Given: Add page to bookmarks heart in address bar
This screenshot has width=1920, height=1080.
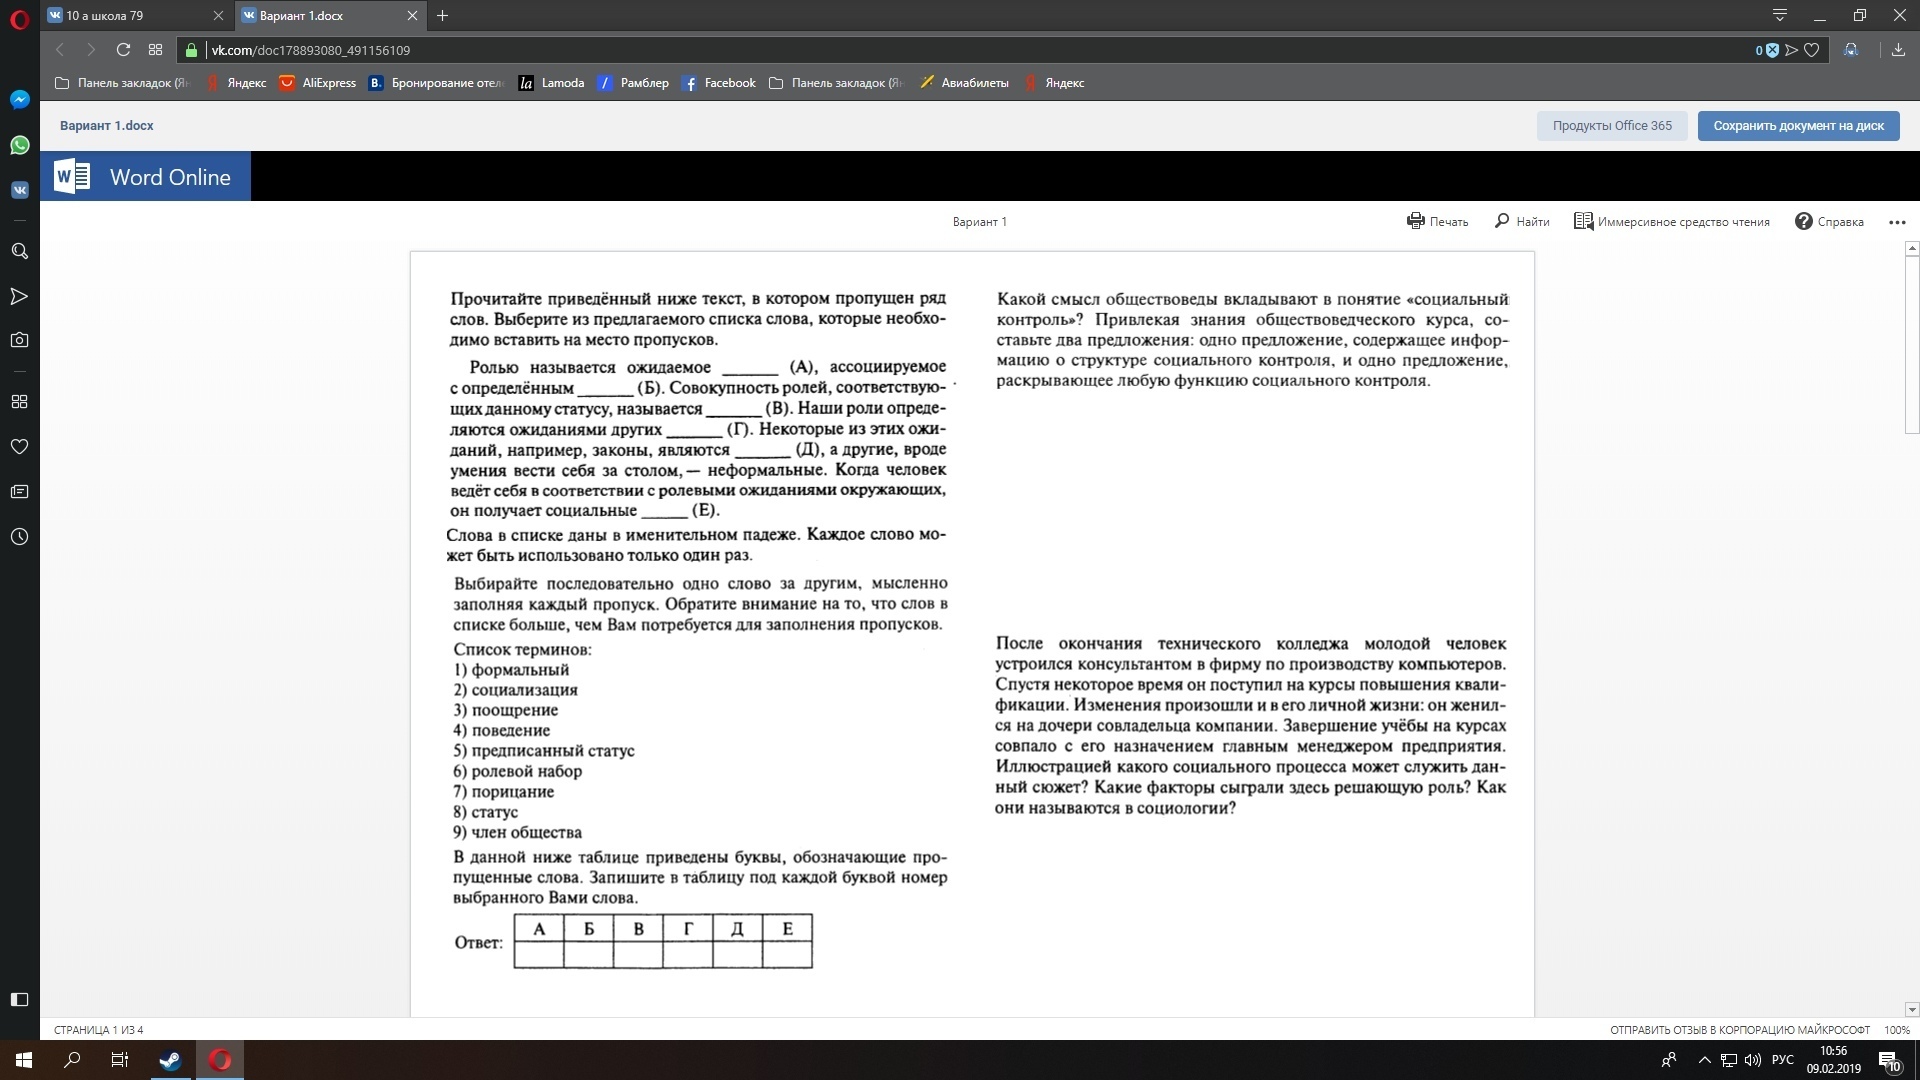Looking at the screenshot, I should tap(1811, 50).
